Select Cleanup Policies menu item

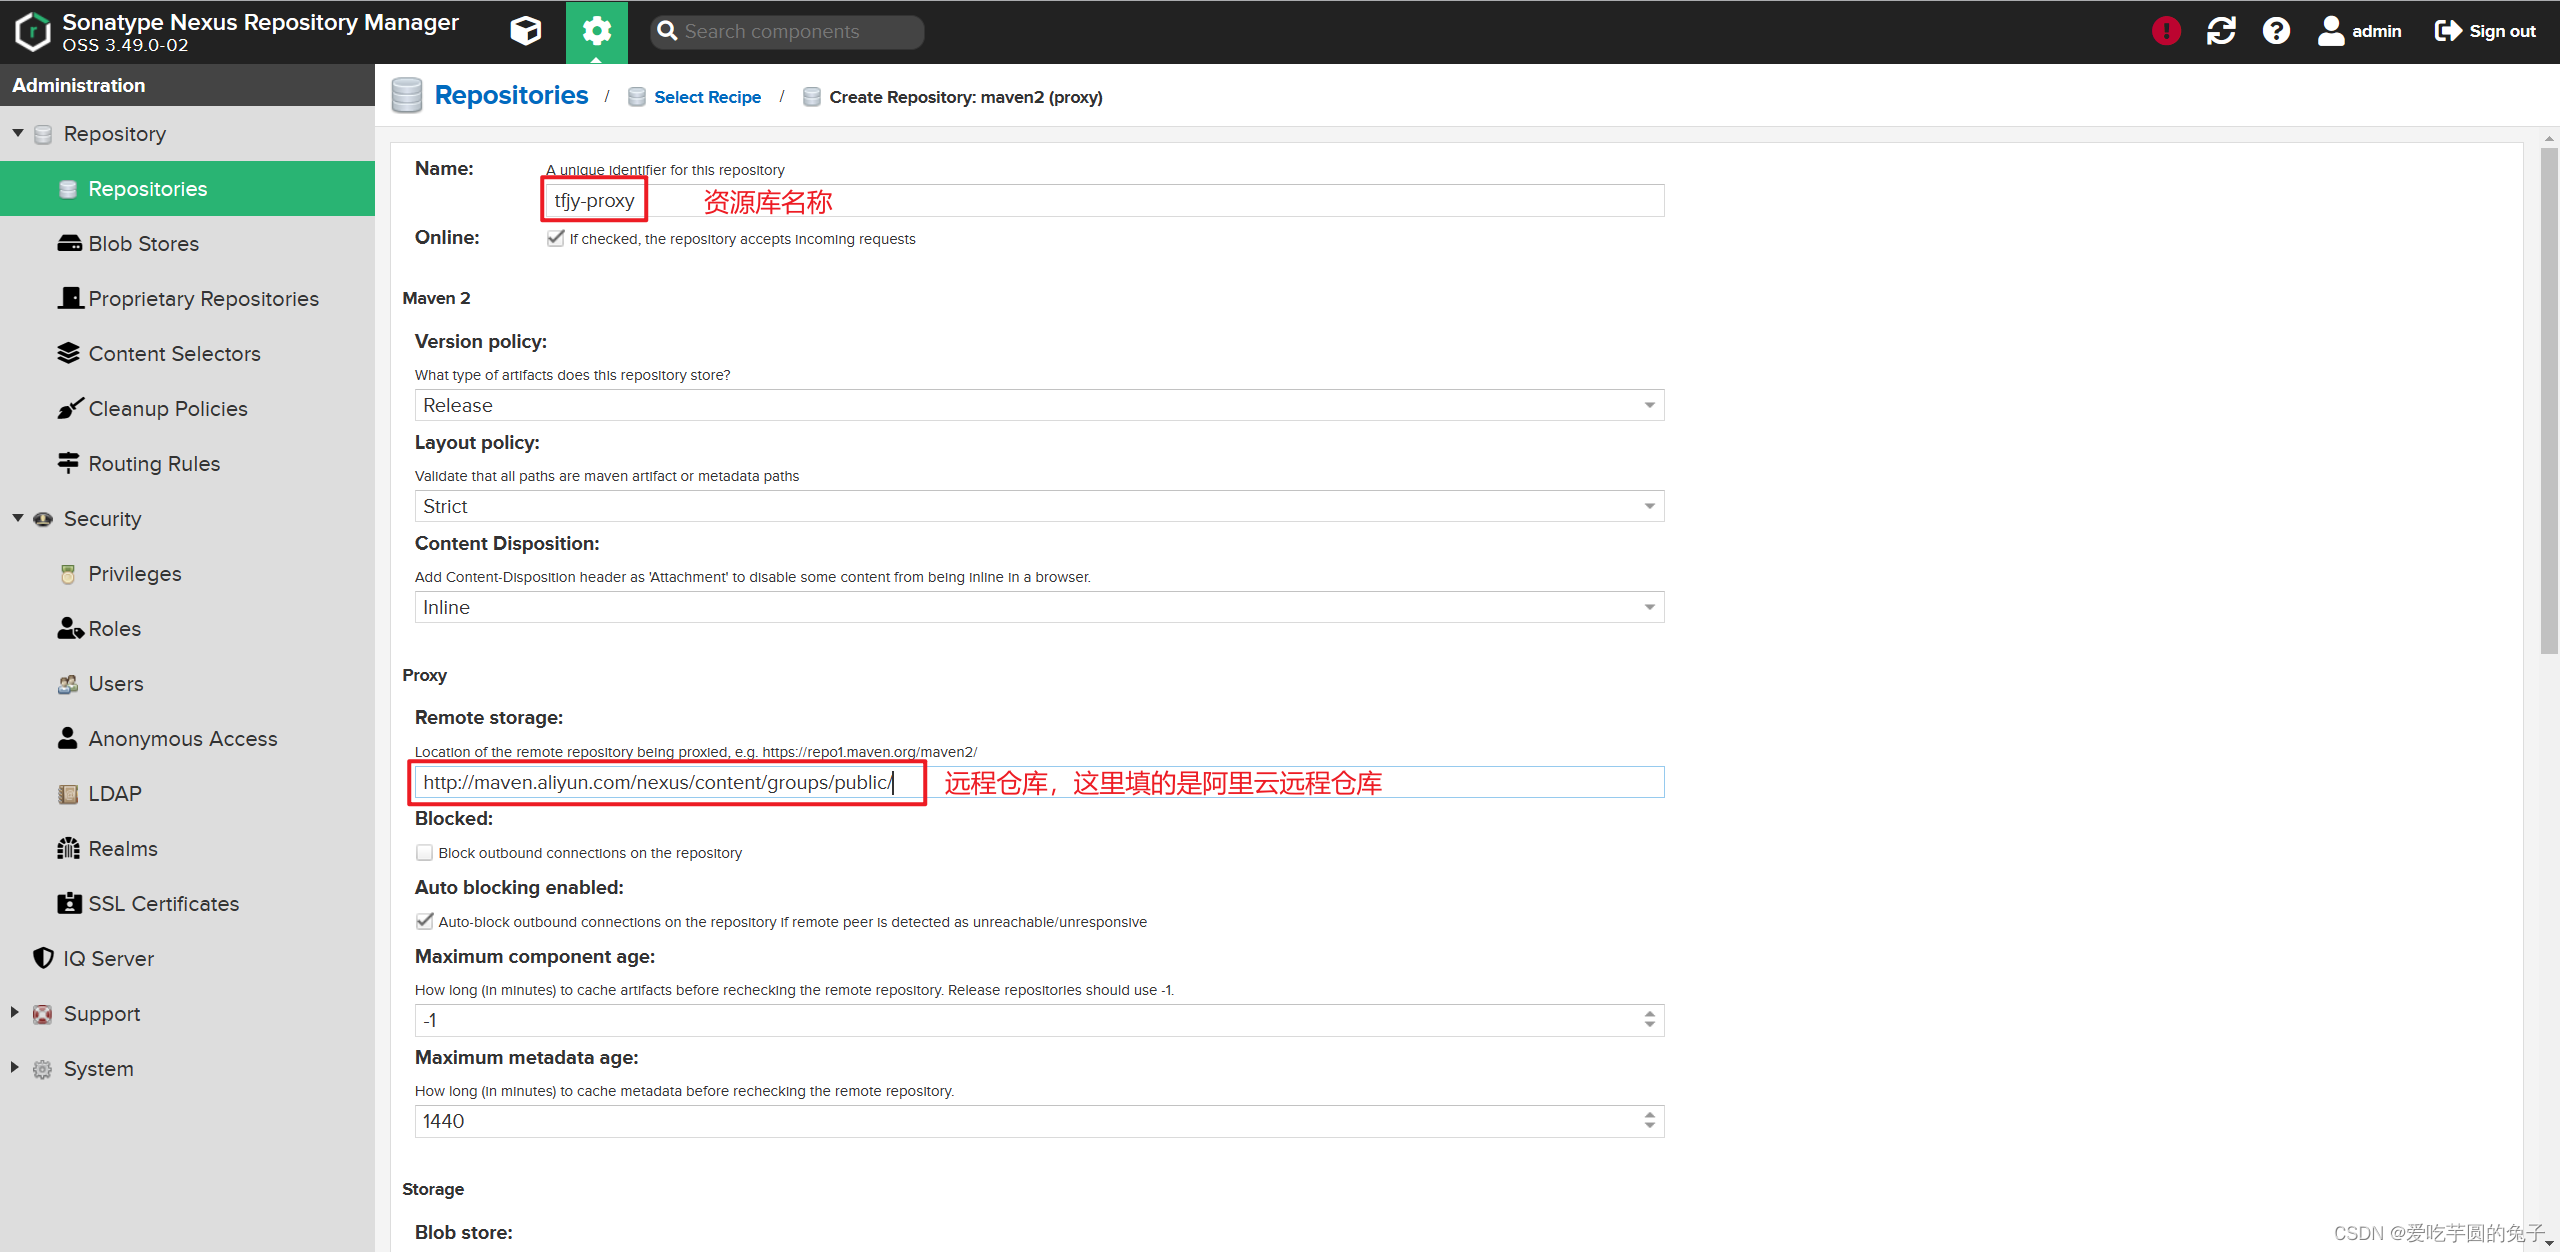pyautogui.click(x=167, y=409)
